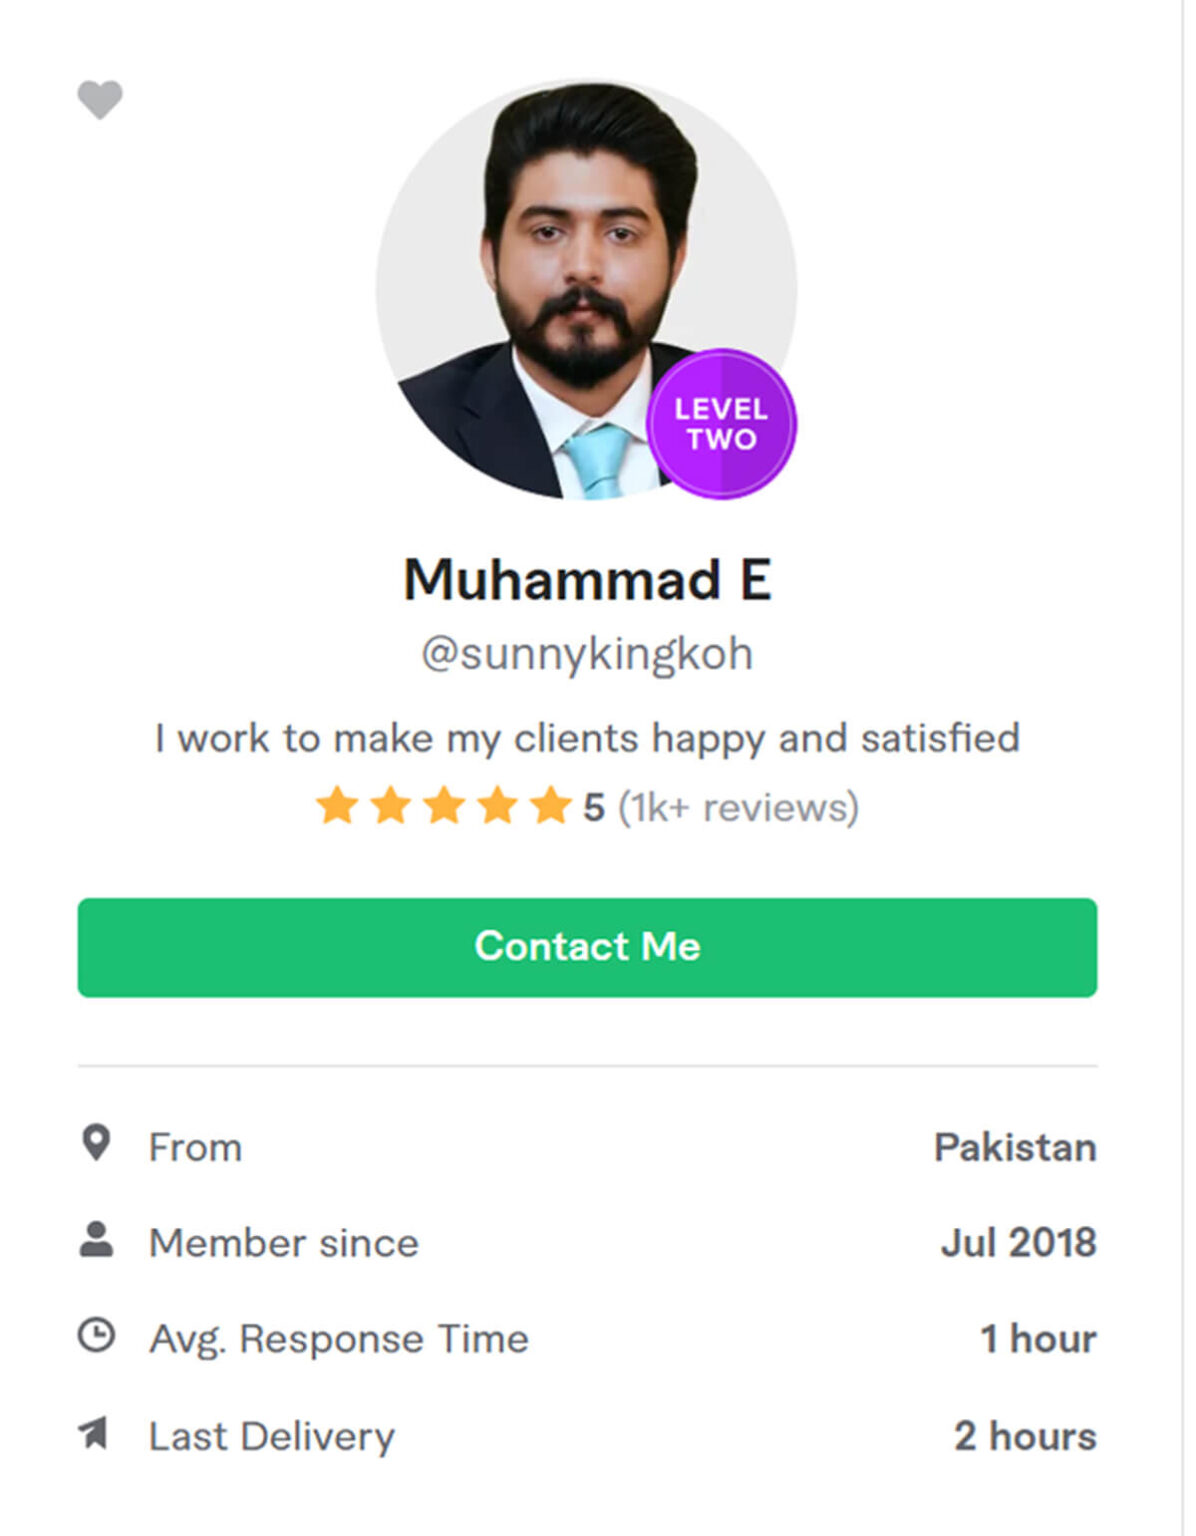Click the response time clock icon

tap(96, 1336)
